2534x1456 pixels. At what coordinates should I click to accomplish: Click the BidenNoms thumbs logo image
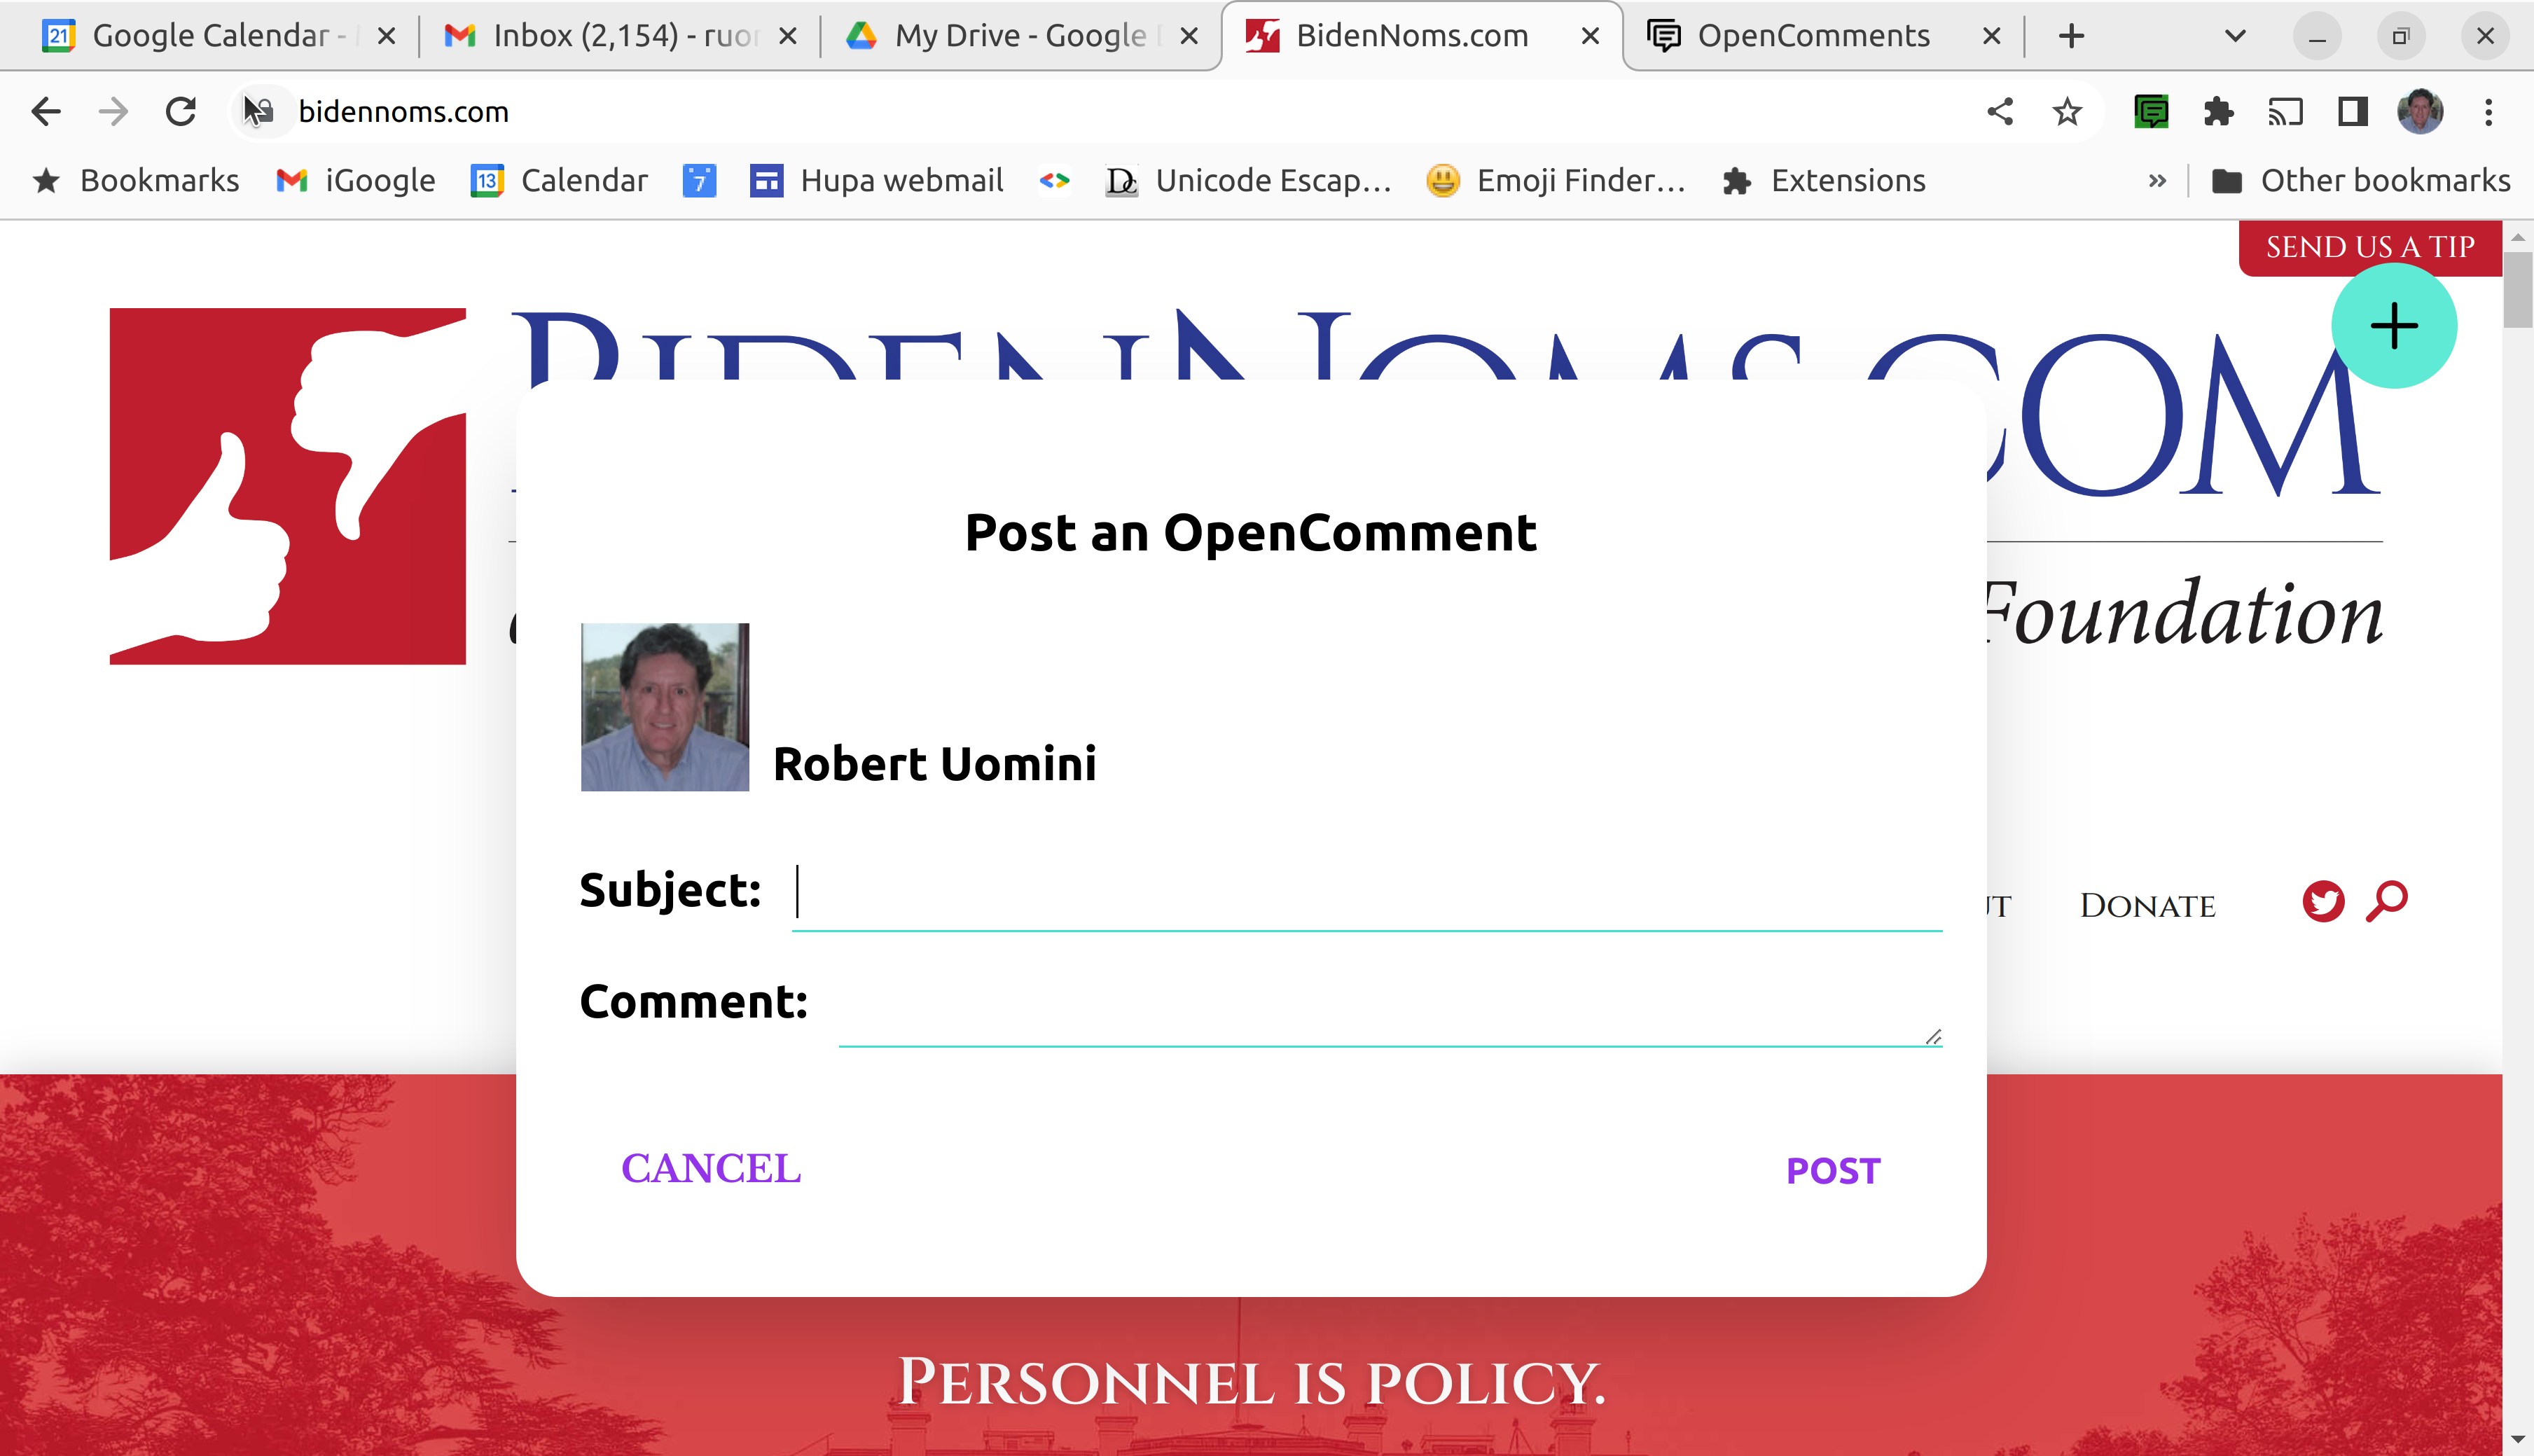[x=287, y=486]
